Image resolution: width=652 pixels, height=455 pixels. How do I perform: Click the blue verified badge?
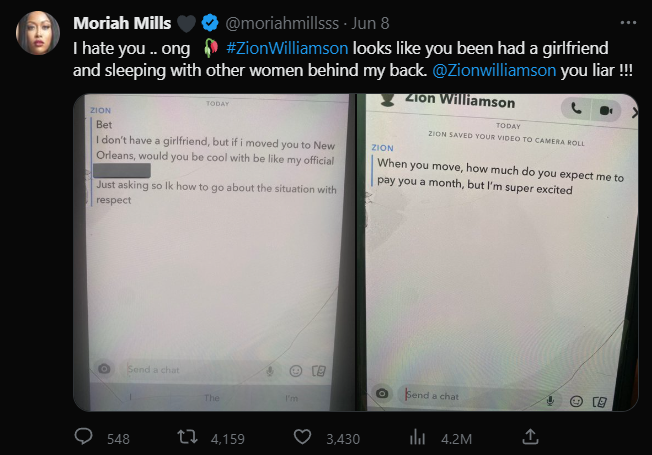(209, 22)
